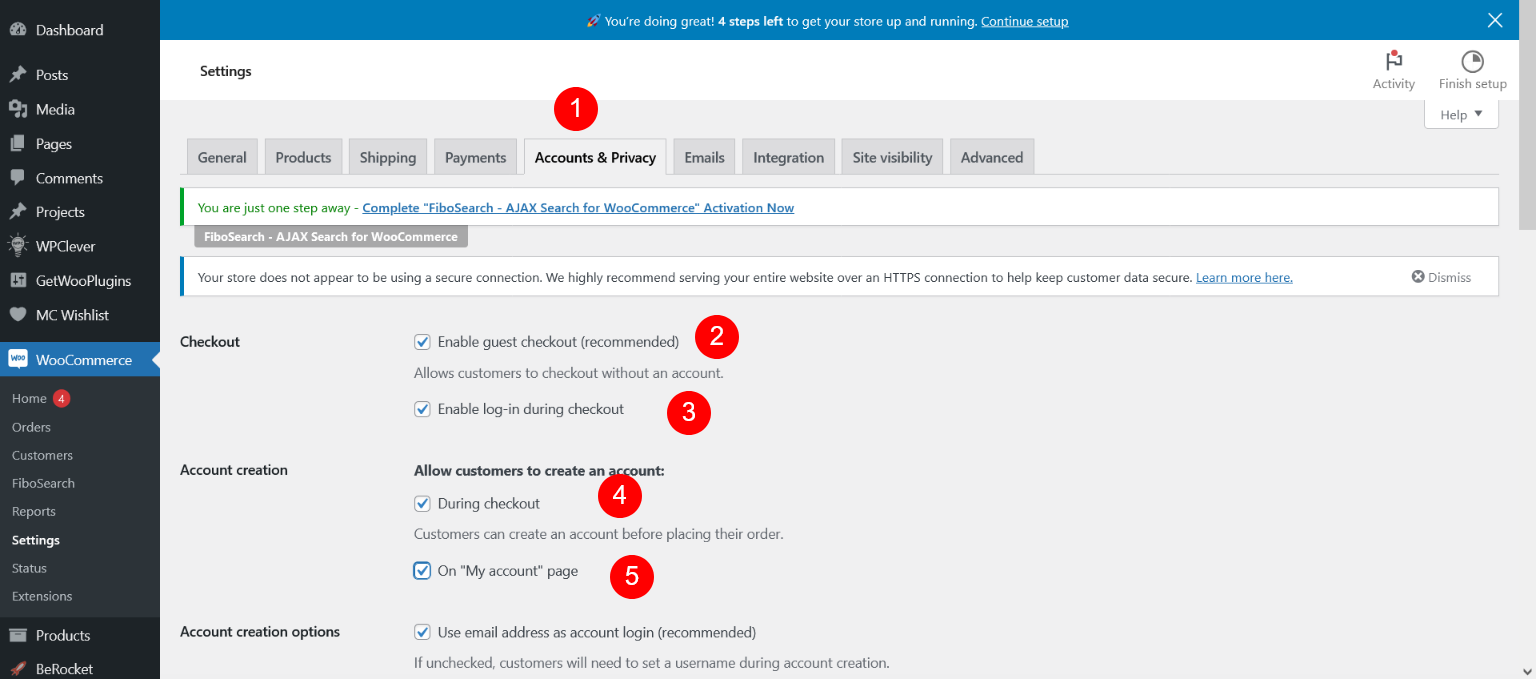
Task: Click the WooCommerce logo icon in sidebar
Action: point(18,360)
